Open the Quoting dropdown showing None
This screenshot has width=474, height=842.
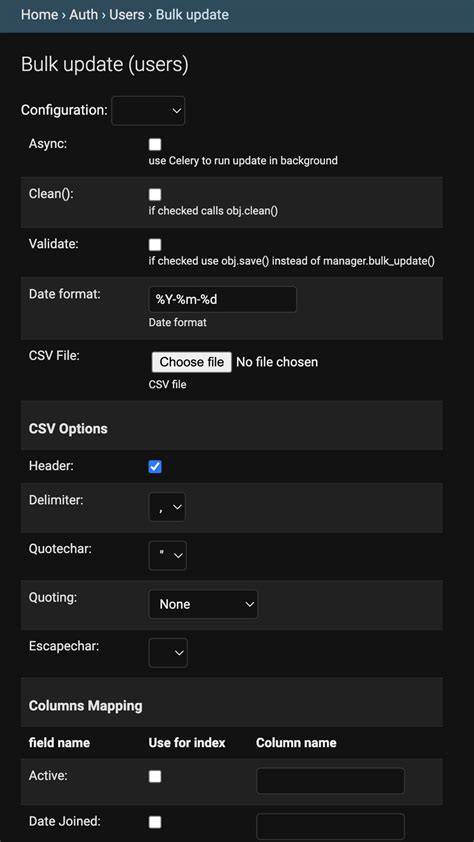coord(203,604)
